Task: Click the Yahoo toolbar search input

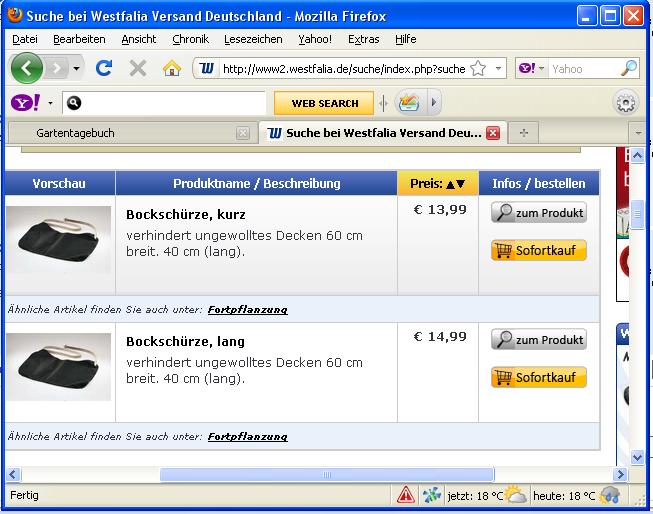Action: (164, 102)
